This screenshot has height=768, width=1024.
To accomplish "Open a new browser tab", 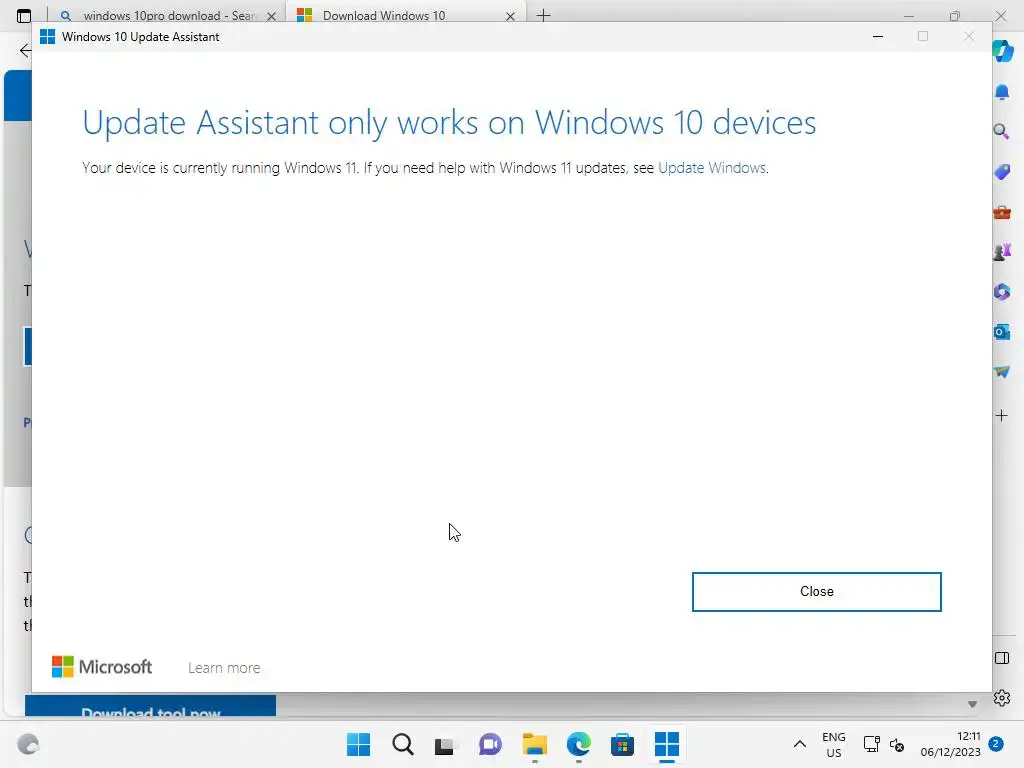I will click(543, 16).
